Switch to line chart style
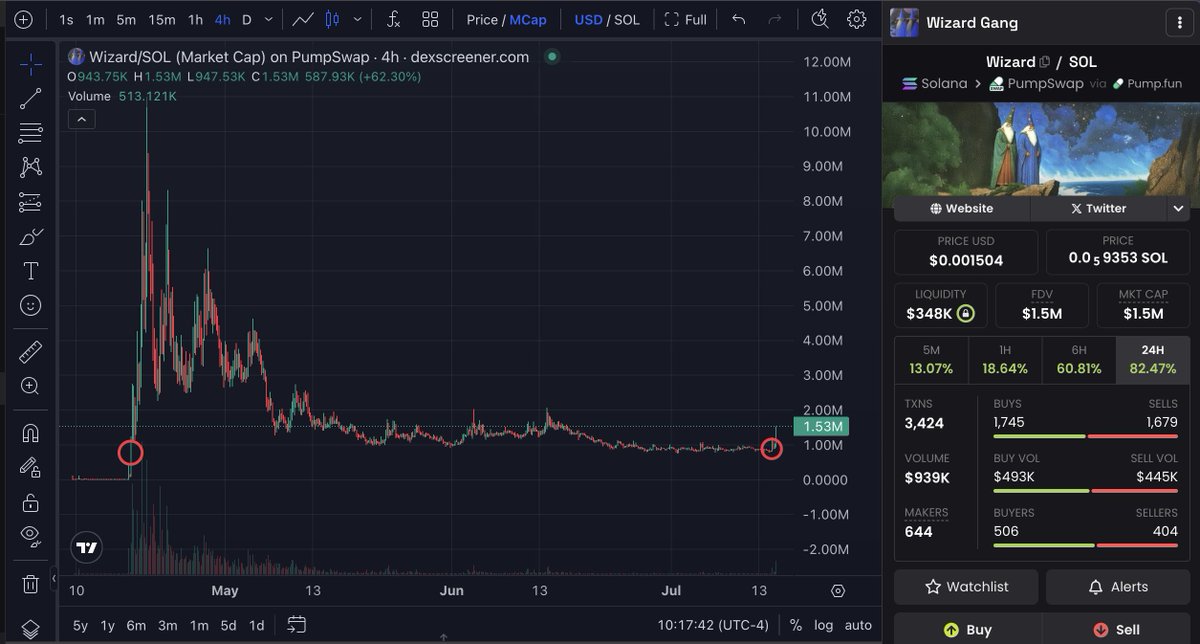This screenshot has height=644, width=1200. 301,20
